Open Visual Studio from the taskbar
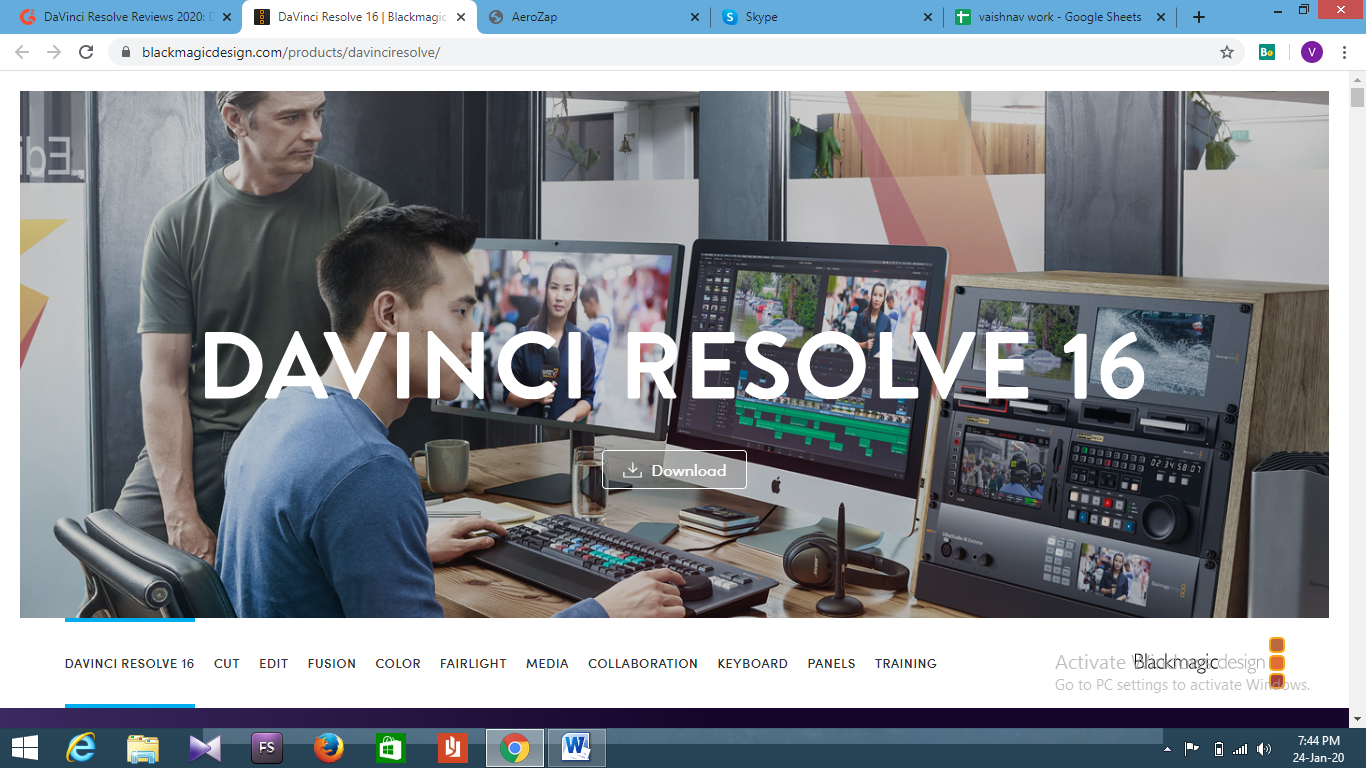1366x768 pixels. tap(205, 748)
